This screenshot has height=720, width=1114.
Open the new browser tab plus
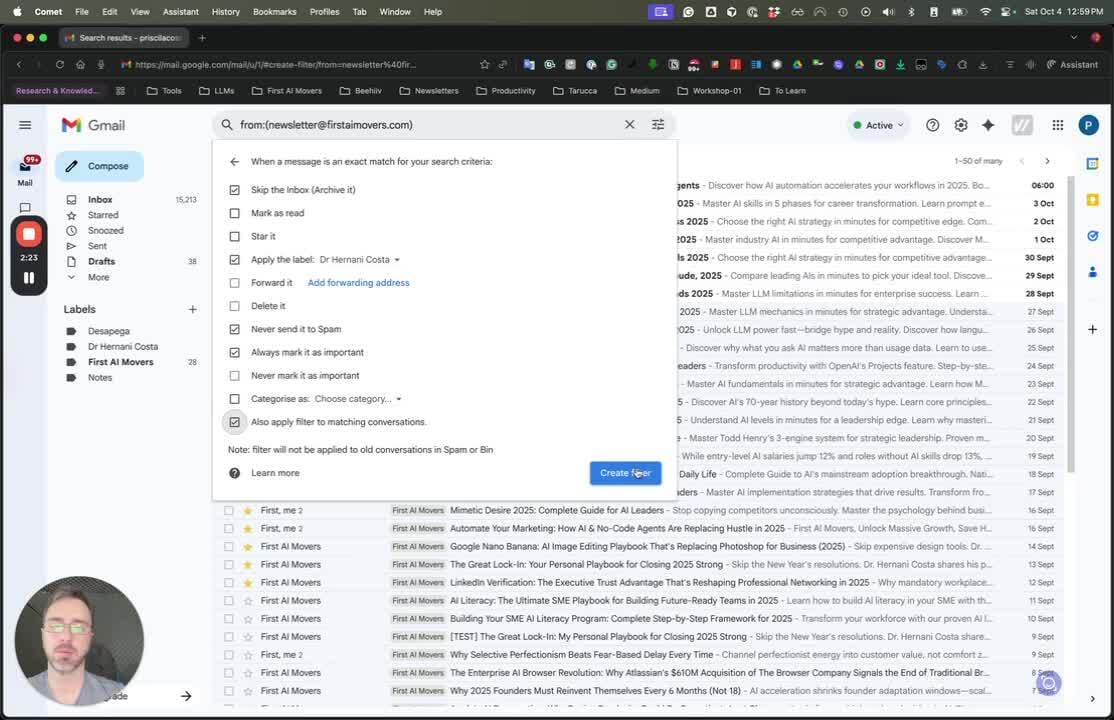[x=202, y=38]
